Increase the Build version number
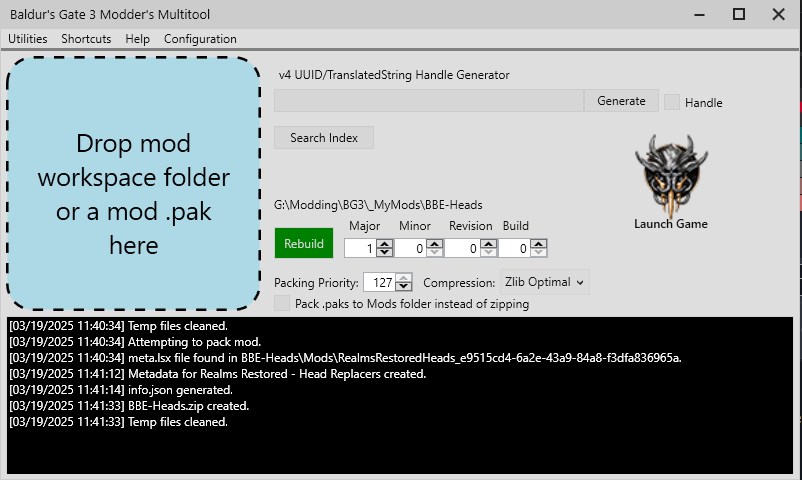The width and height of the screenshot is (802, 480). [538, 244]
